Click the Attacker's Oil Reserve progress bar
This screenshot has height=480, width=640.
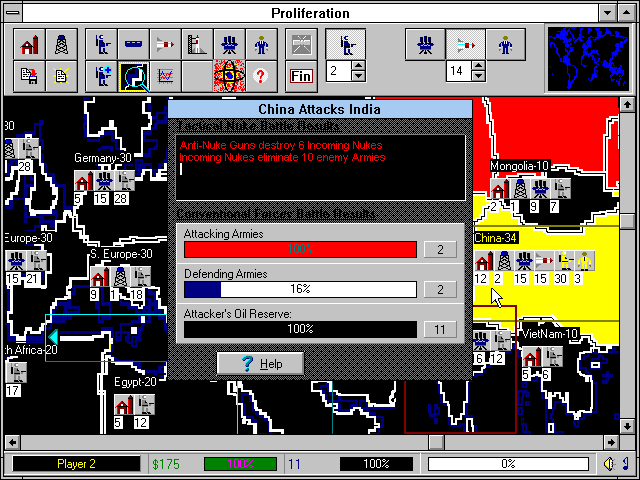[300, 329]
